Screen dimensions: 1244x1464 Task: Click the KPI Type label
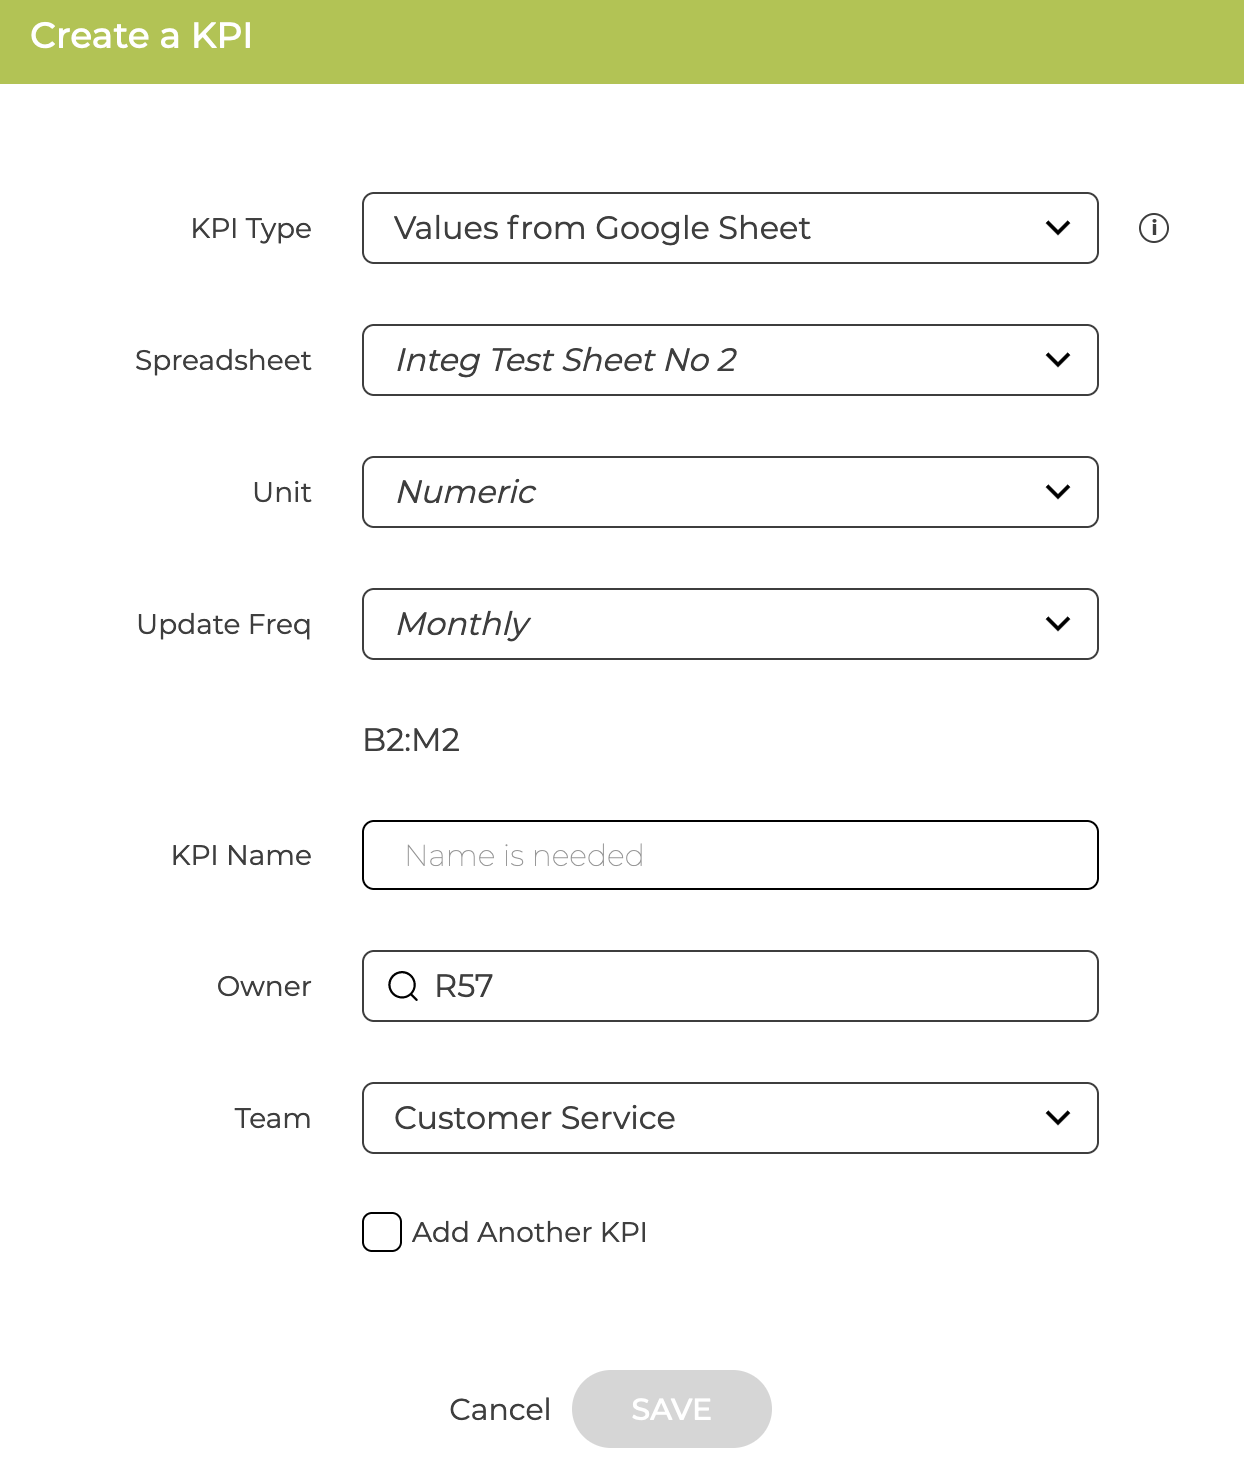coord(251,229)
